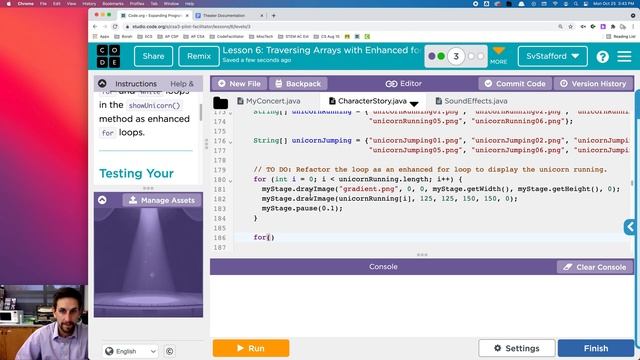The height and width of the screenshot is (360, 640).
Task: Click the instructions panel scrollbar
Action: pyautogui.click(x=200, y=112)
